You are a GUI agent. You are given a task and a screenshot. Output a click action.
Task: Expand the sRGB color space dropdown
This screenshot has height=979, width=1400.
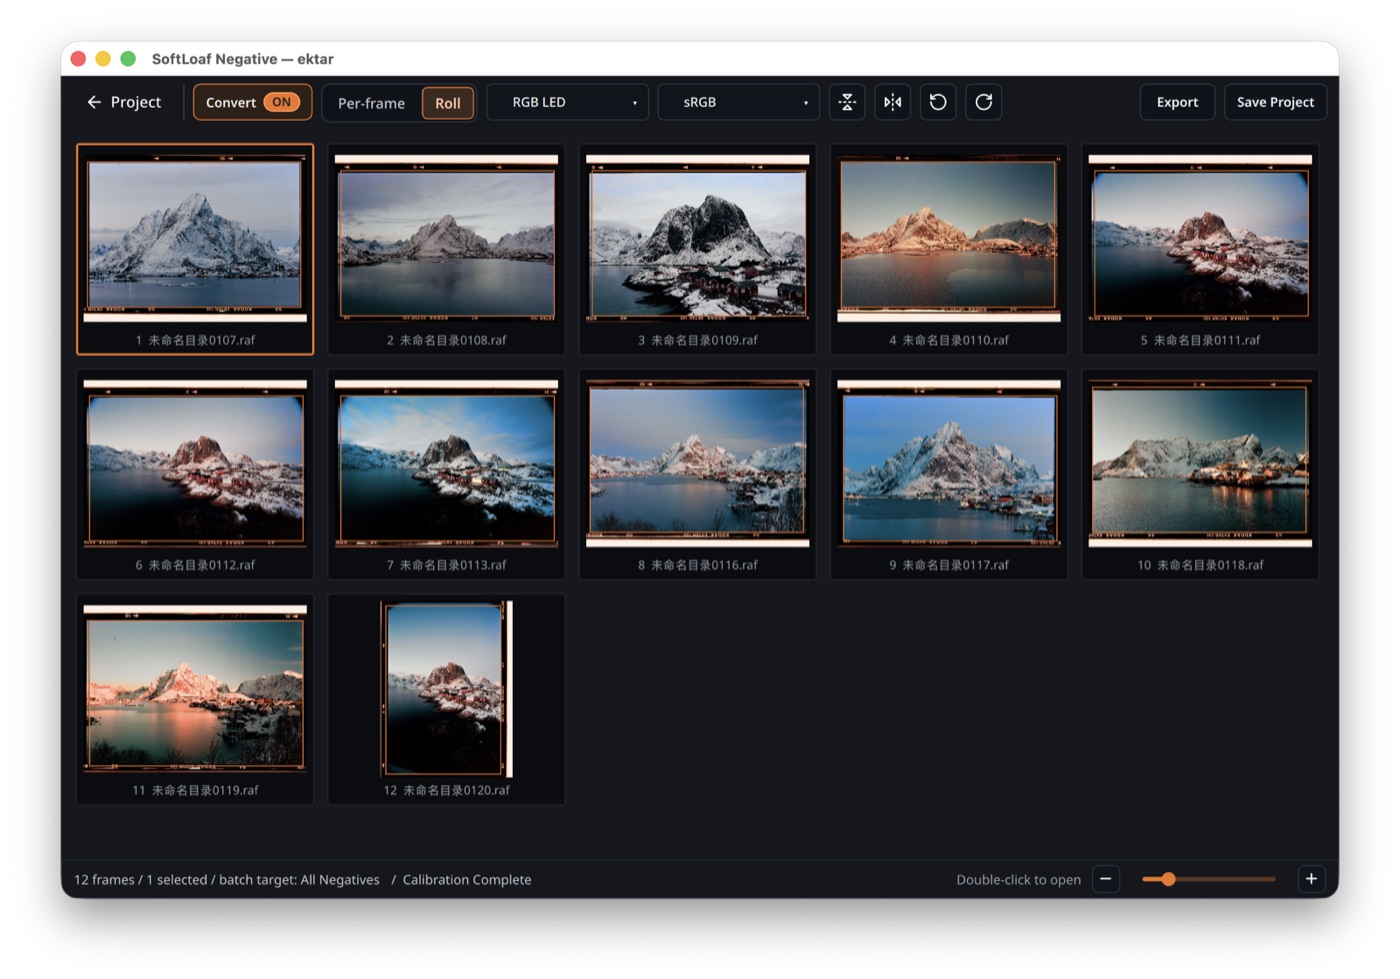[x=738, y=102]
